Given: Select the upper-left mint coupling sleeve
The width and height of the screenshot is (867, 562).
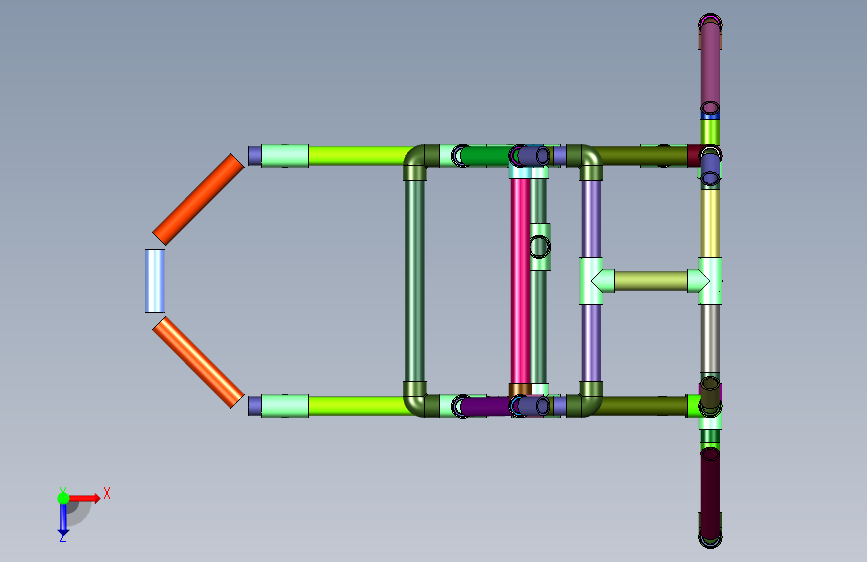Looking at the screenshot, I should pos(285,156).
